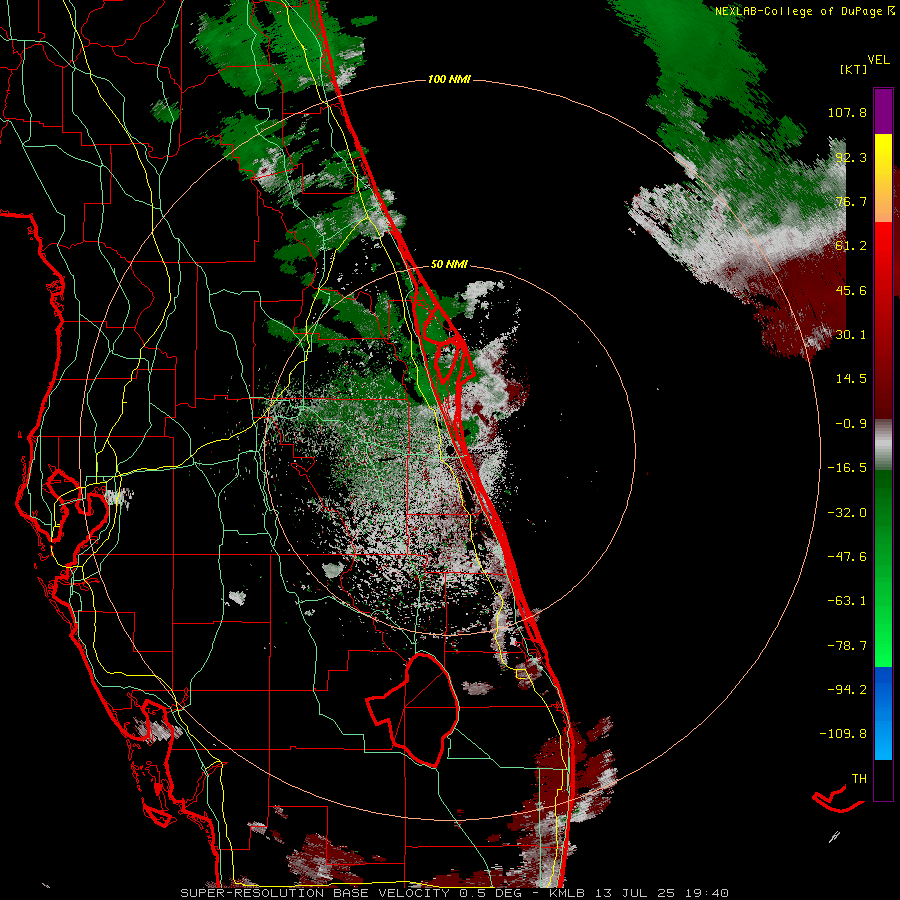
Task: Click the -109.8 scale value
Action: [x=843, y=734]
